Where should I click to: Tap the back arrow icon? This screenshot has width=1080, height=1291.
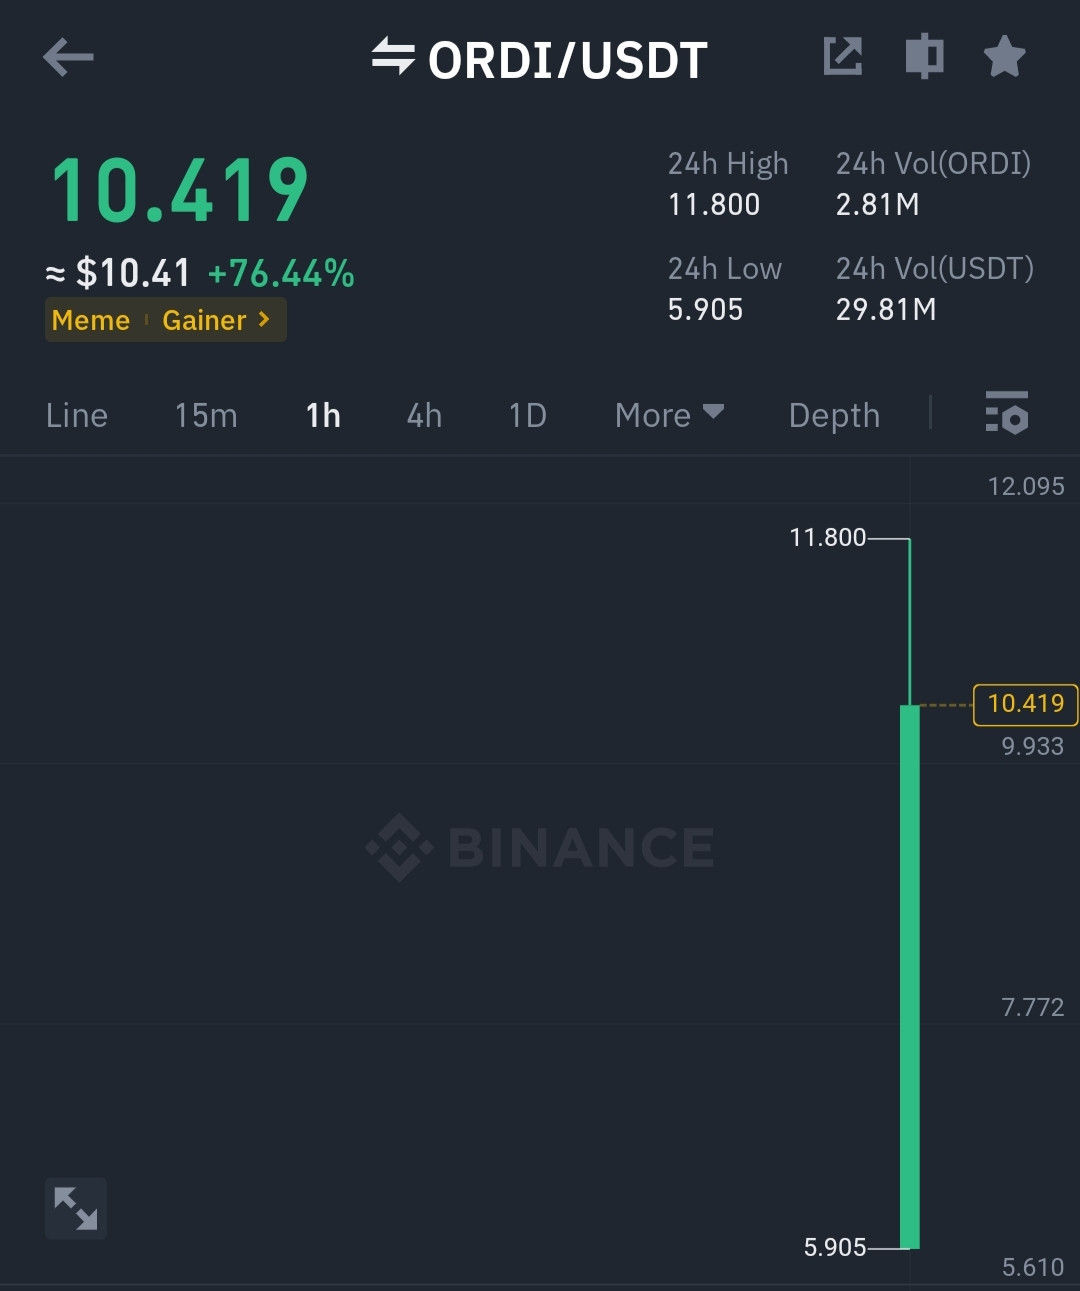point(68,57)
